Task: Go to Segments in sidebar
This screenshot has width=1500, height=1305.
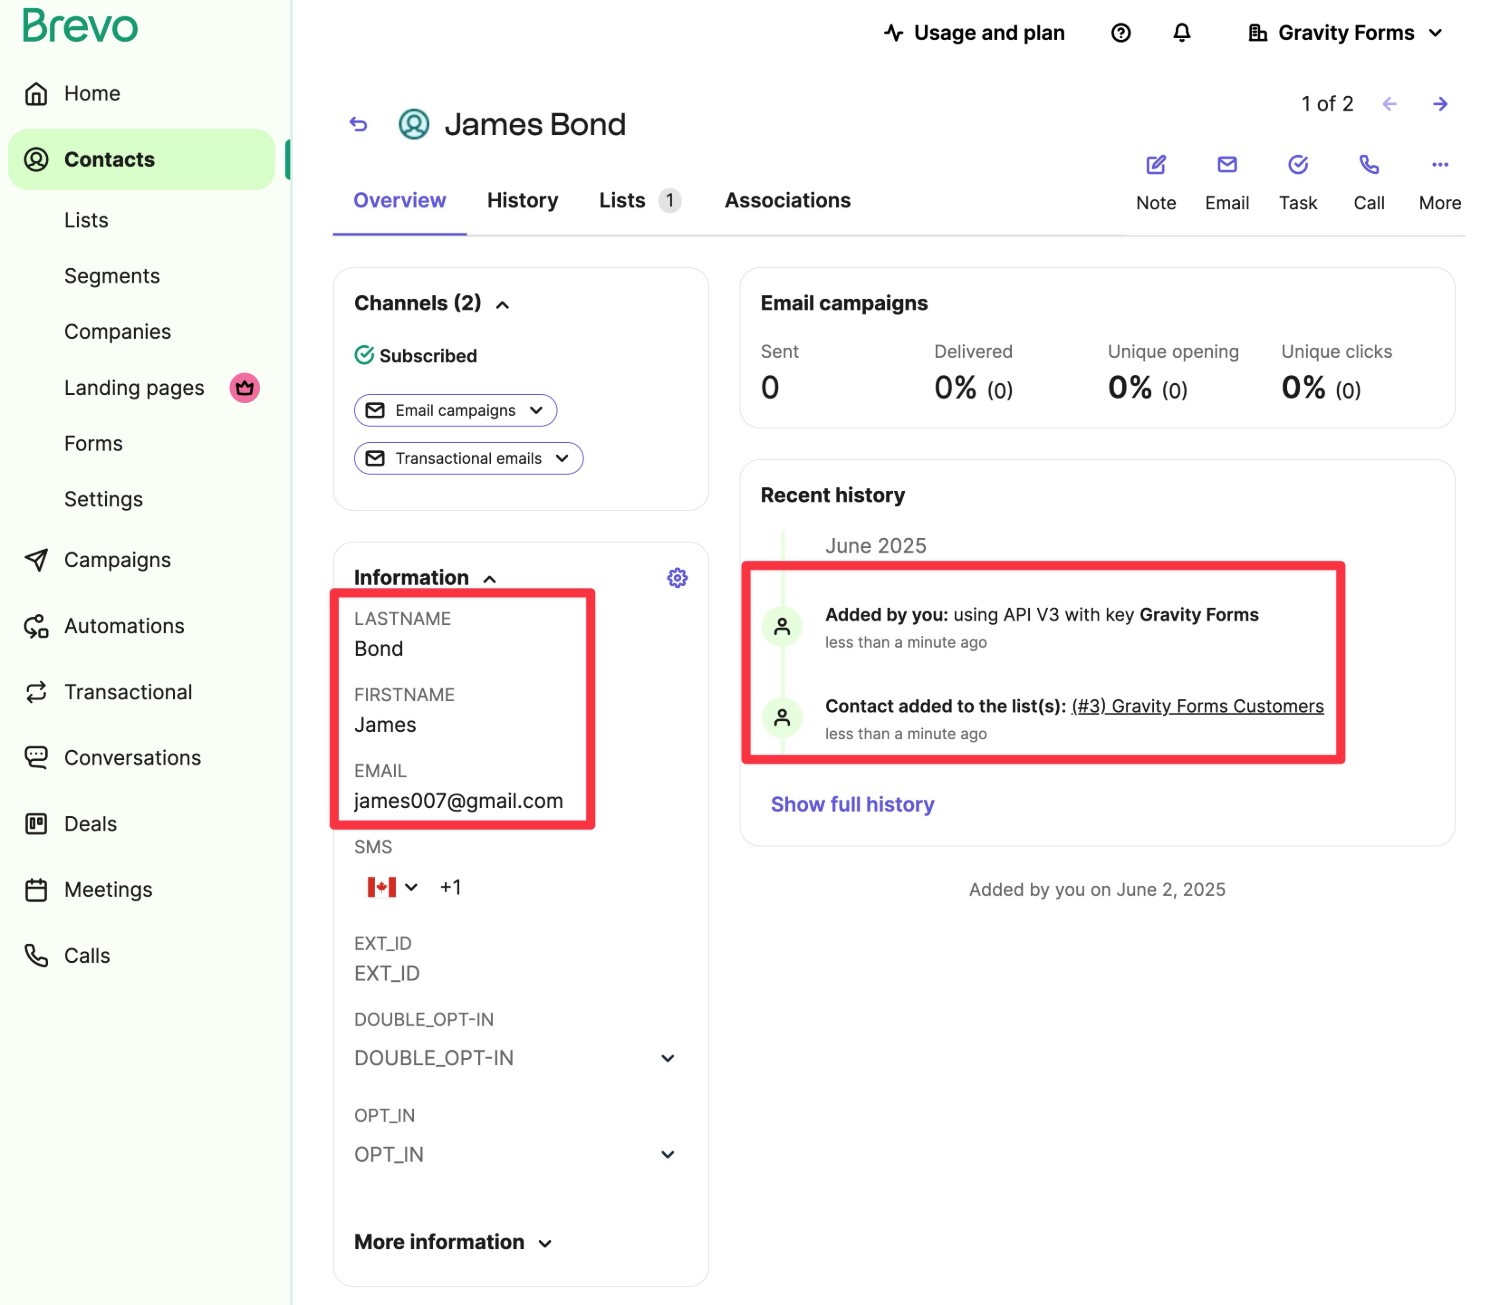Action: (112, 276)
